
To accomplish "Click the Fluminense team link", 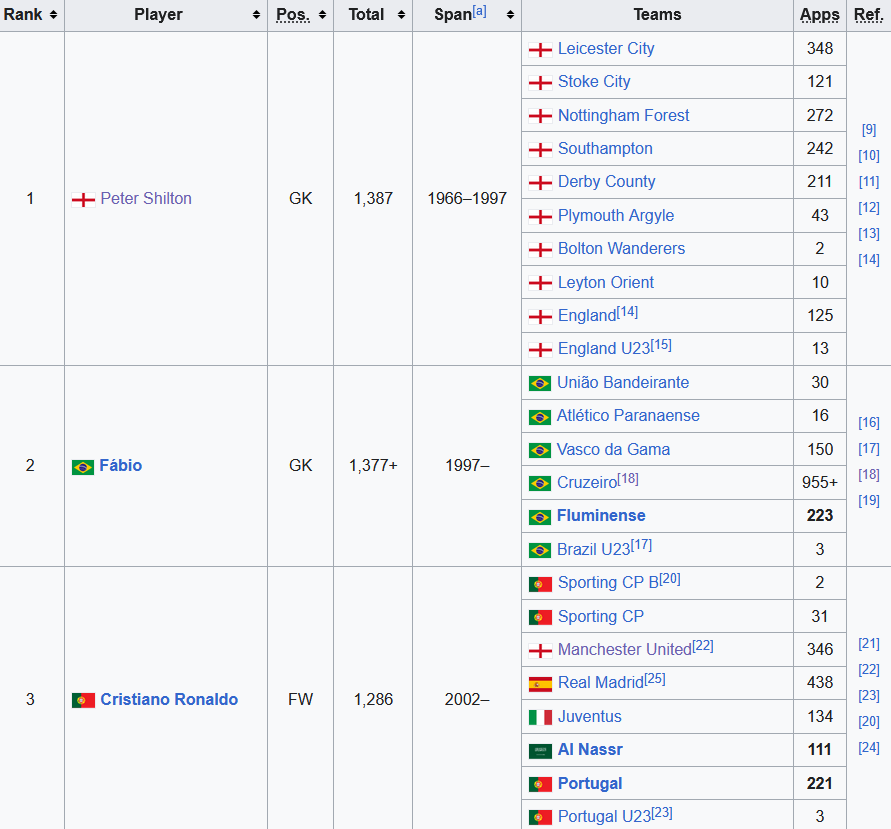I will (601, 515).
